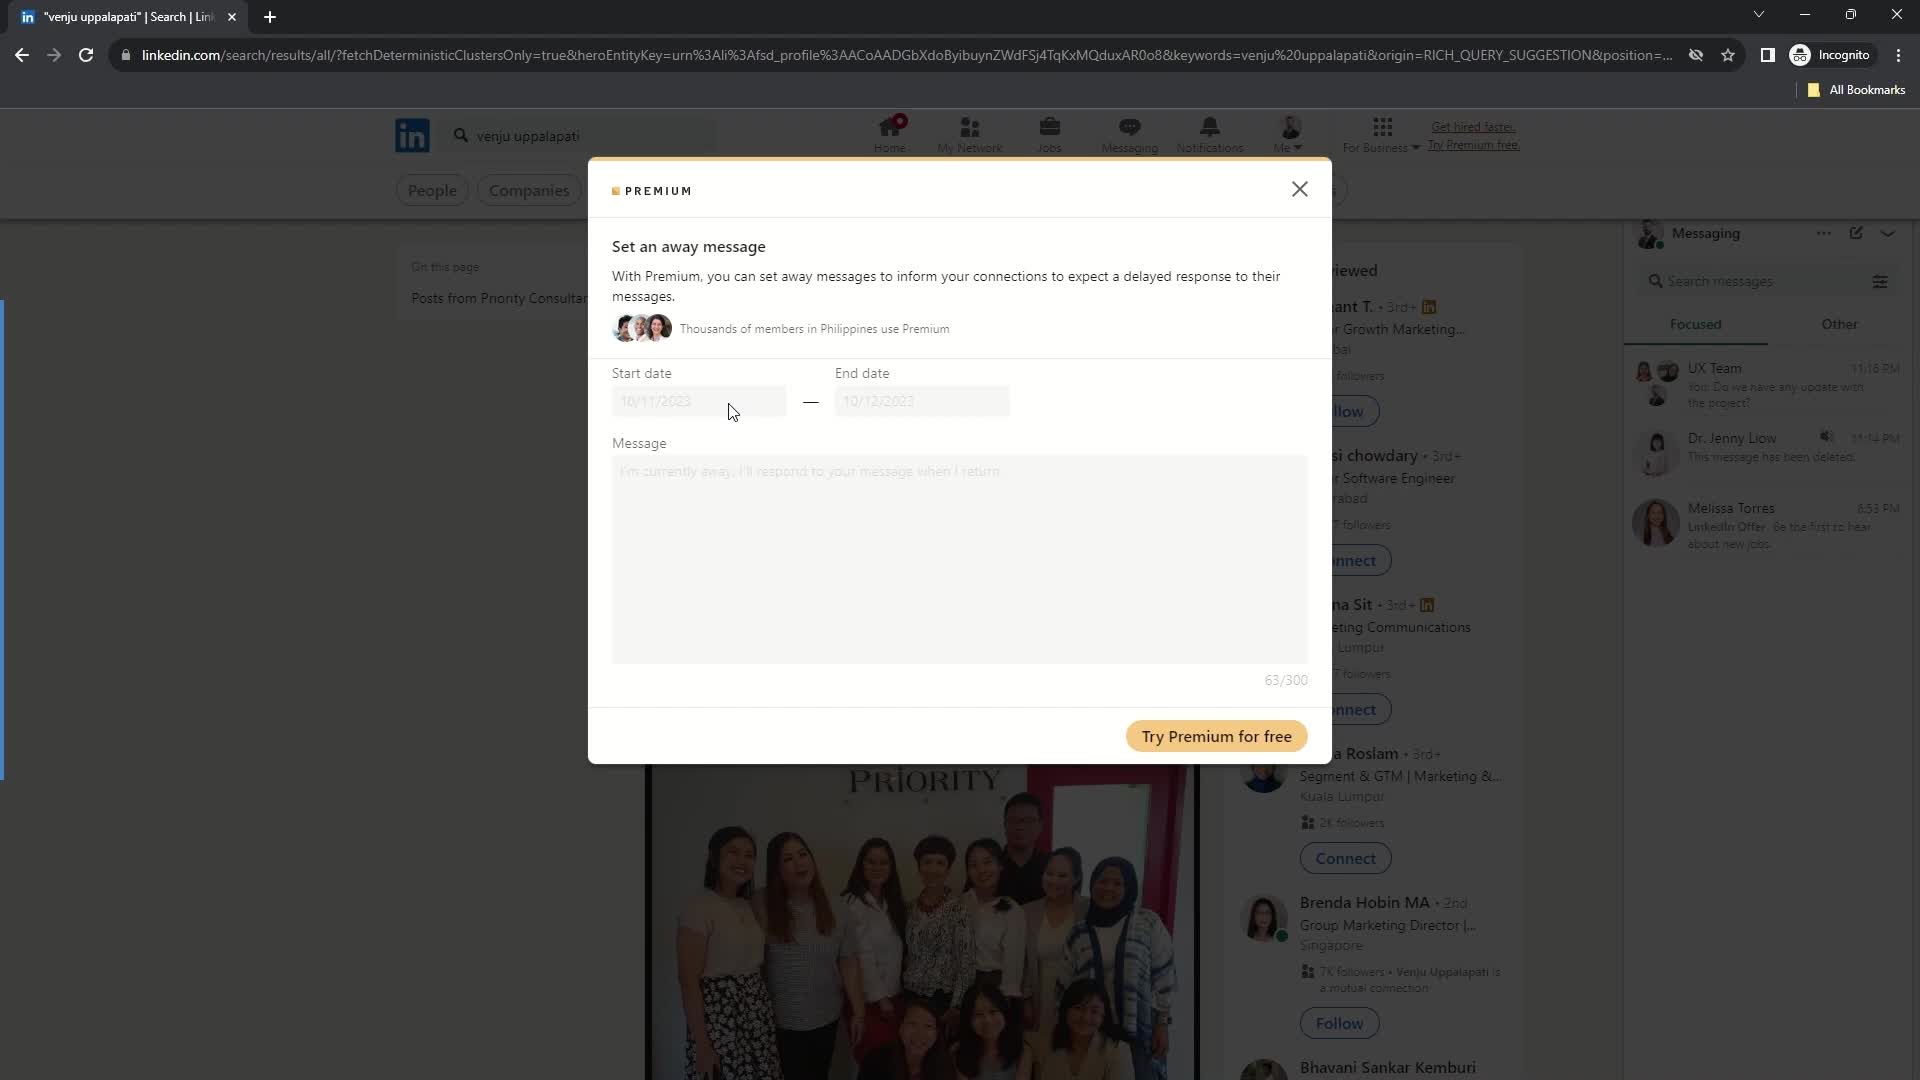Click the address bar URL
1920x1080 pixels.
pos(905,55)
